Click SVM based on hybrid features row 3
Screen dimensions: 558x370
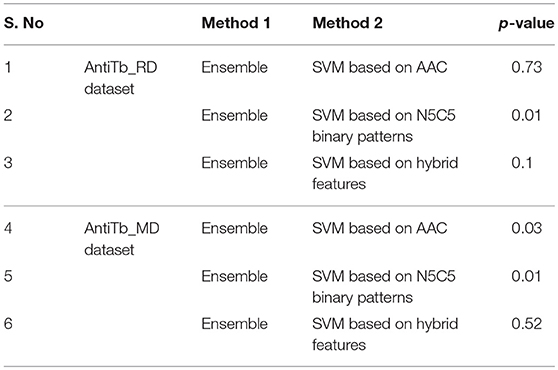[385, 173]
